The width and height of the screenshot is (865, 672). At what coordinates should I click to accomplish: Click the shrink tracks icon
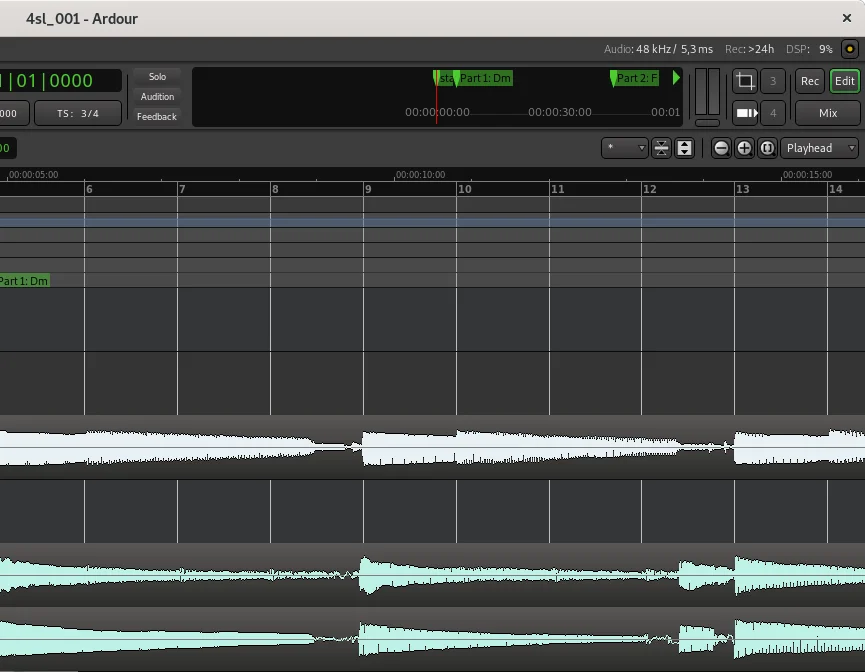tap(661, 148)
